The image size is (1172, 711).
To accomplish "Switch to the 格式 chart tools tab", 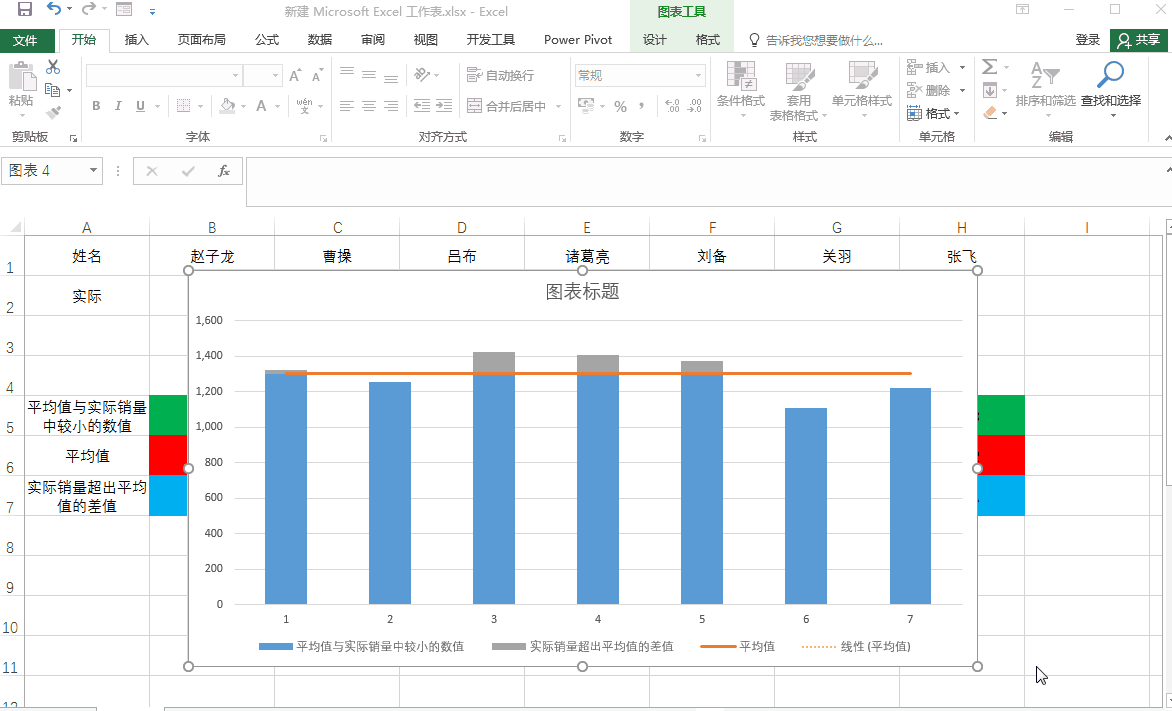I will coord(707,40).
